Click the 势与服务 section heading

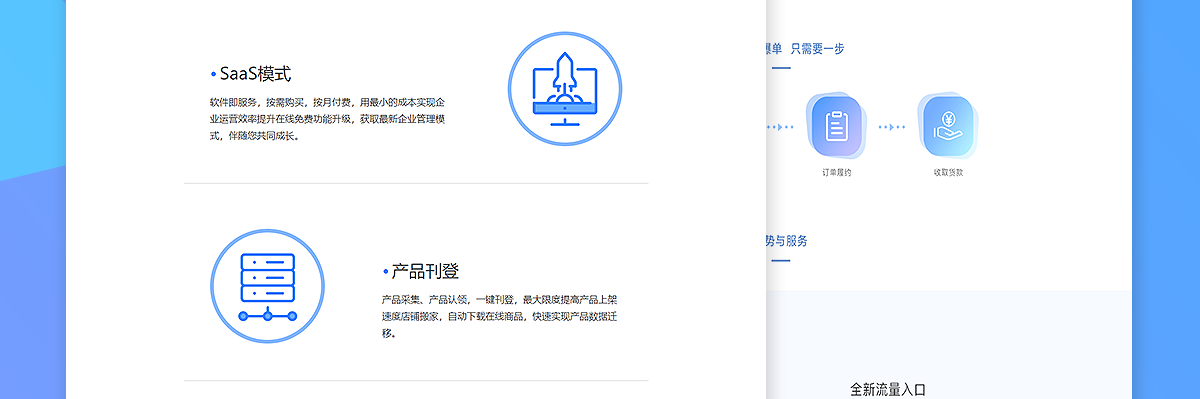point(787,241)
